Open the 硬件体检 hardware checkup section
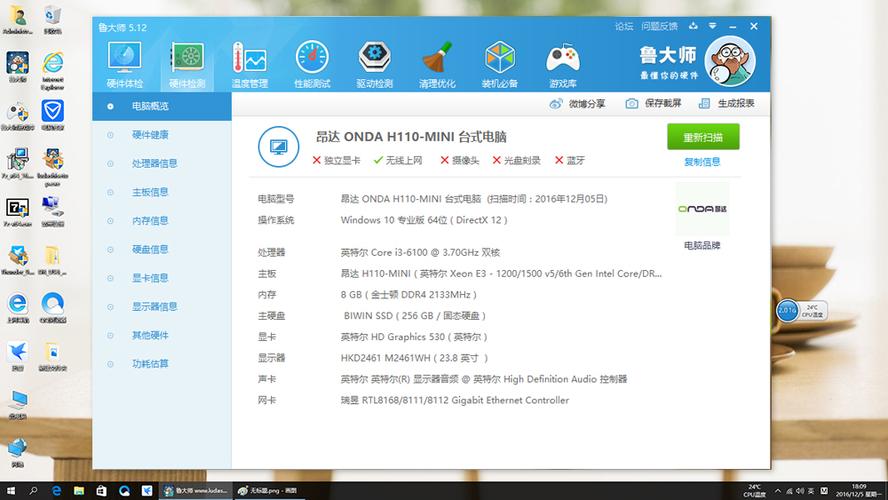888x500 pixels. pos(125,65)
